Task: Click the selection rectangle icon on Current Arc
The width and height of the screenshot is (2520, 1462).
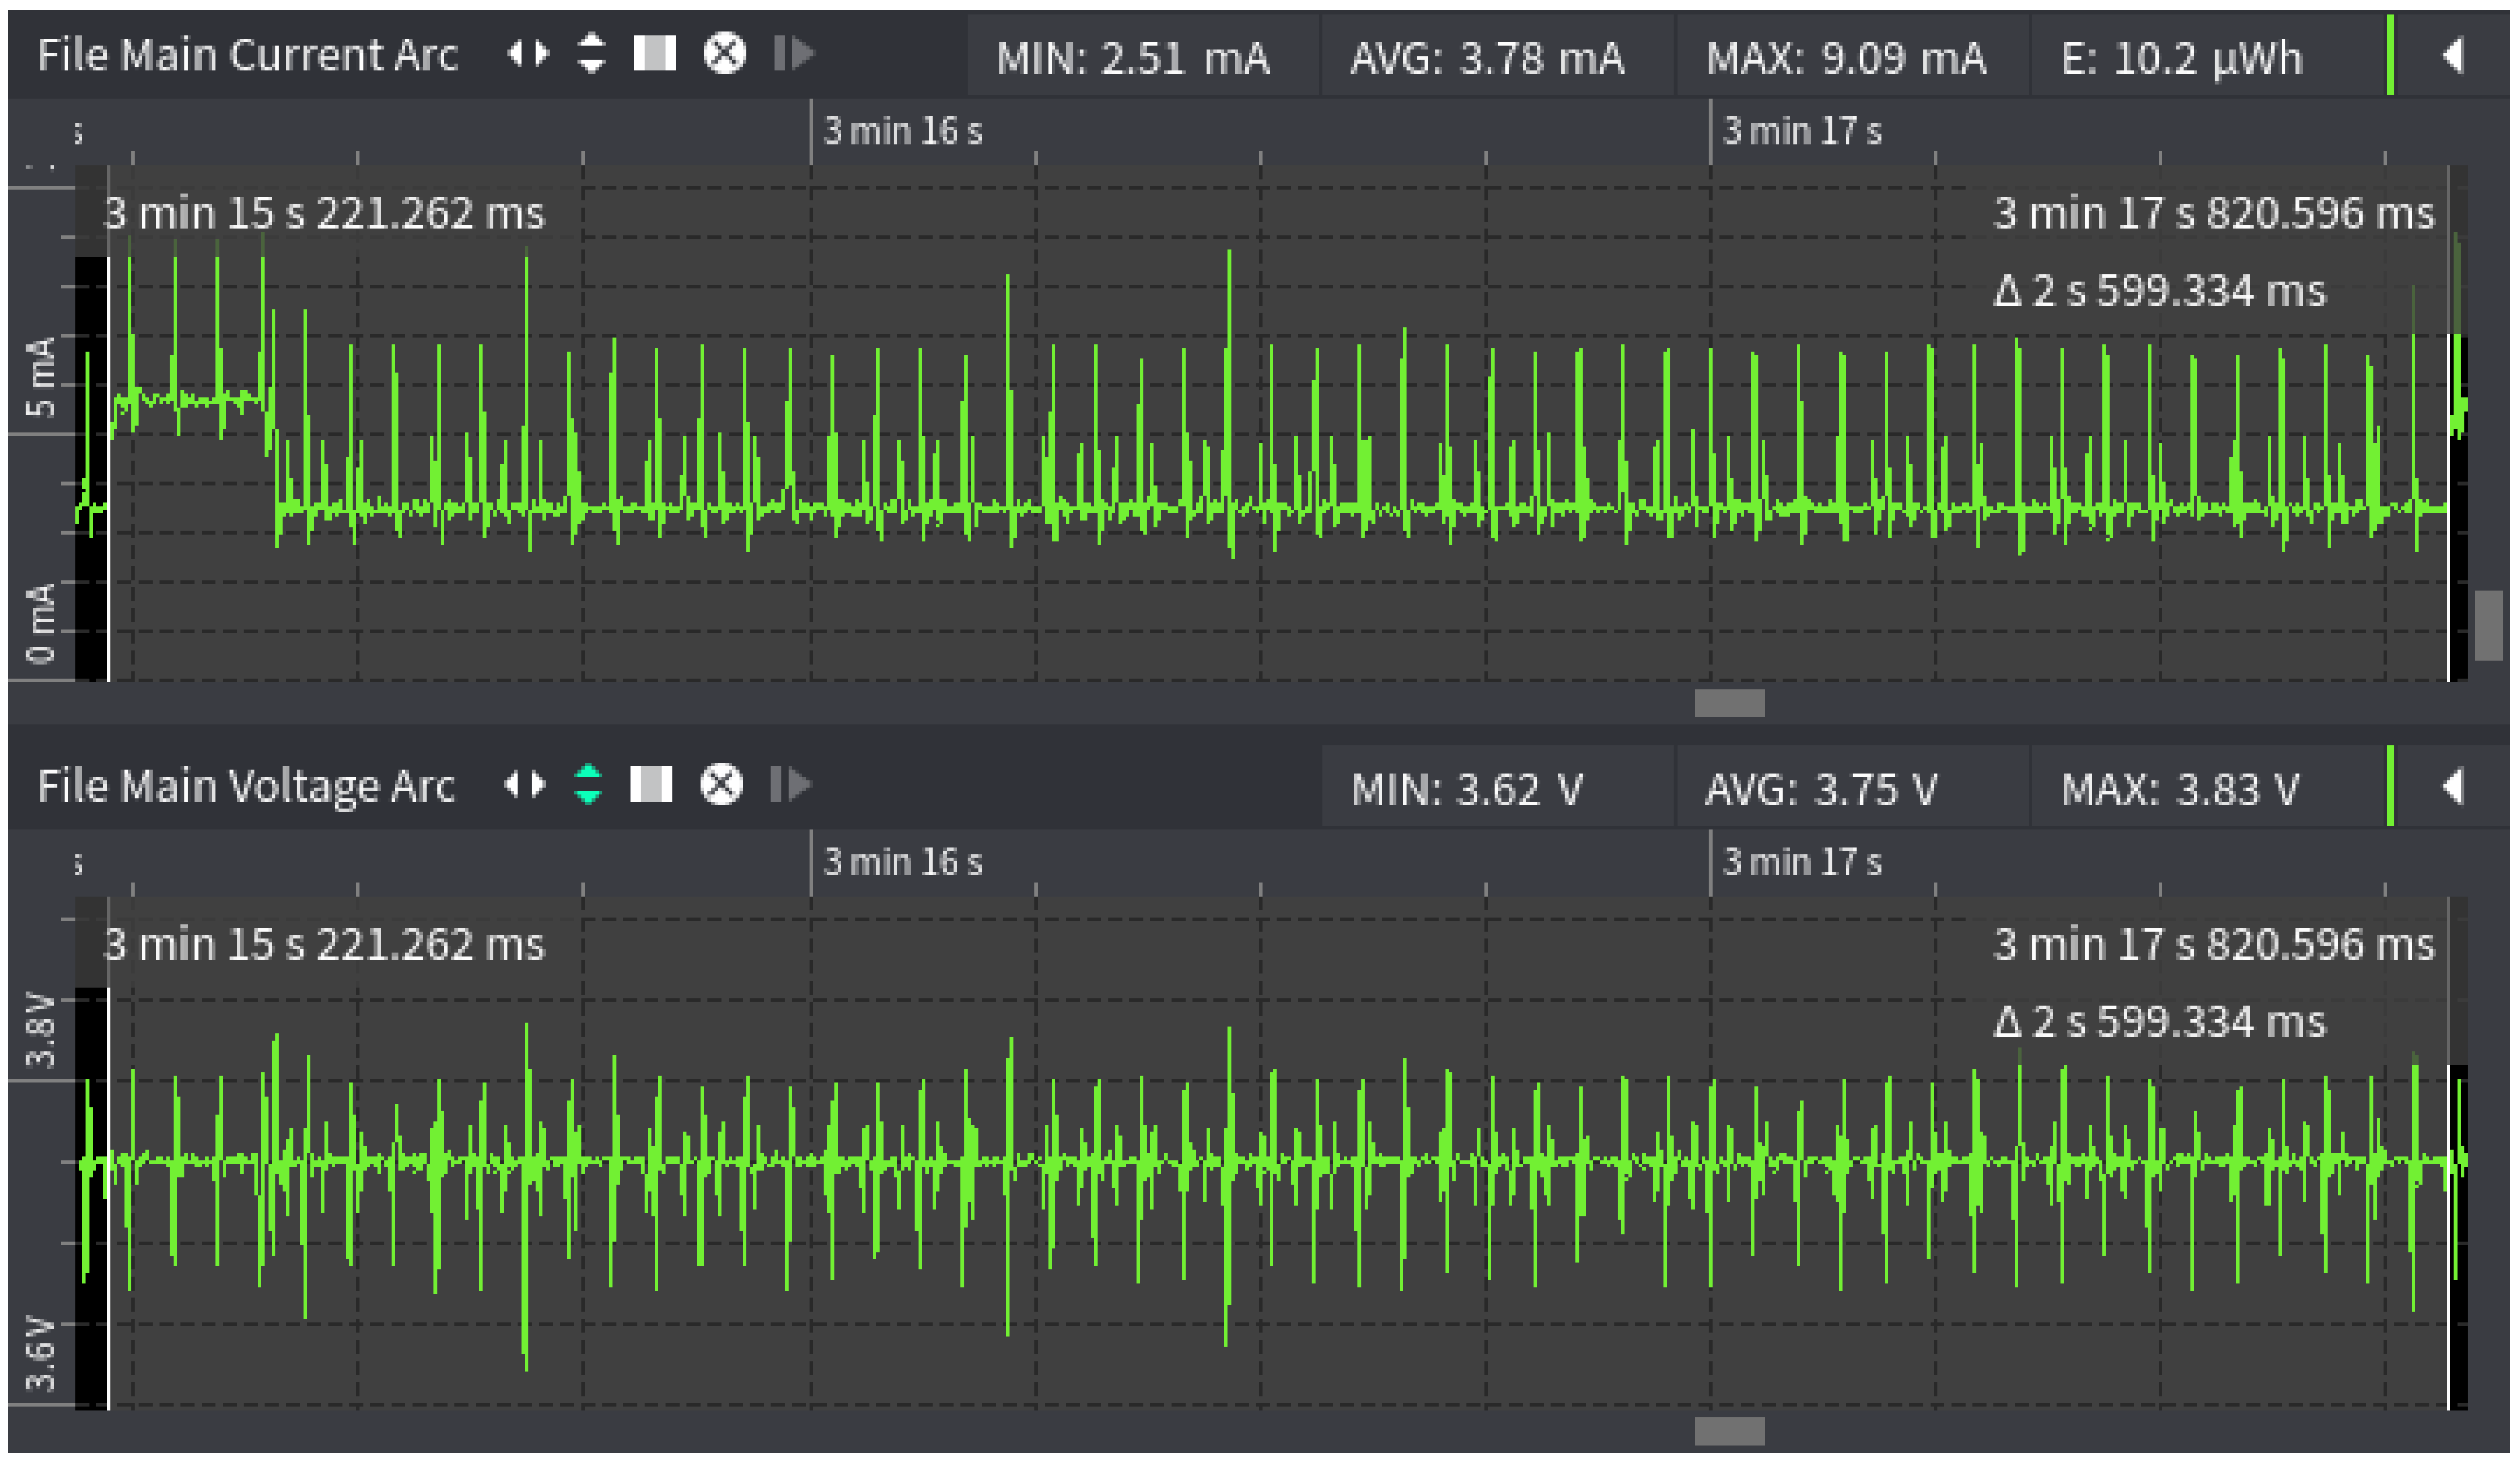Action: click(x=655, y=54)
